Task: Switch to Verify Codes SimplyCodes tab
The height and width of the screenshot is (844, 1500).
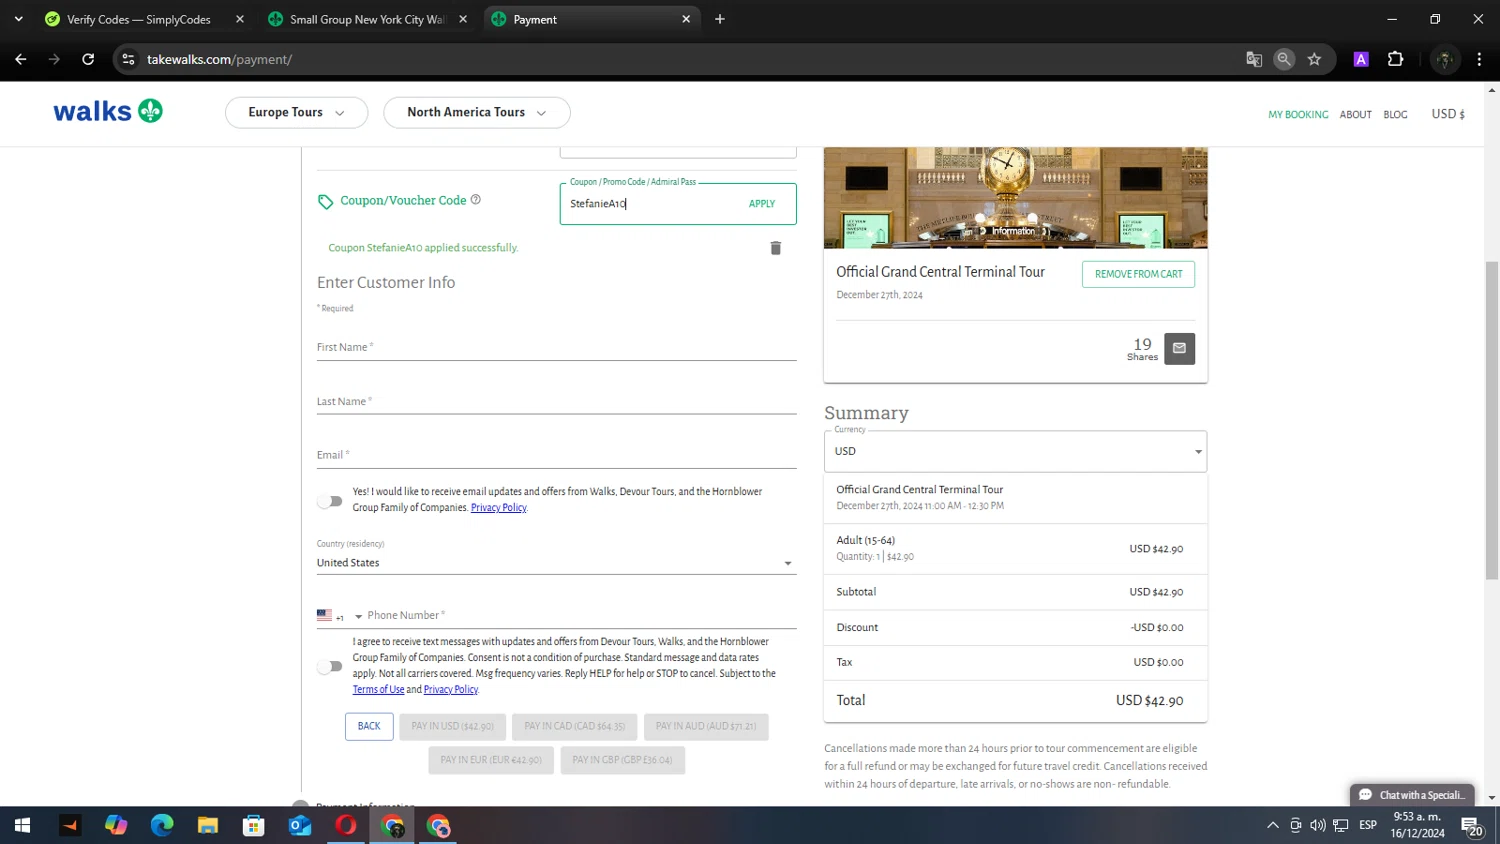Action: (139, 19)
